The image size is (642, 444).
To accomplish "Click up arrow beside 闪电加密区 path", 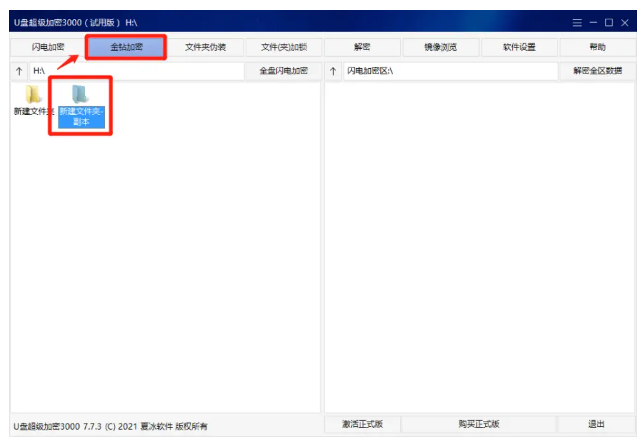I will (333, 71).
